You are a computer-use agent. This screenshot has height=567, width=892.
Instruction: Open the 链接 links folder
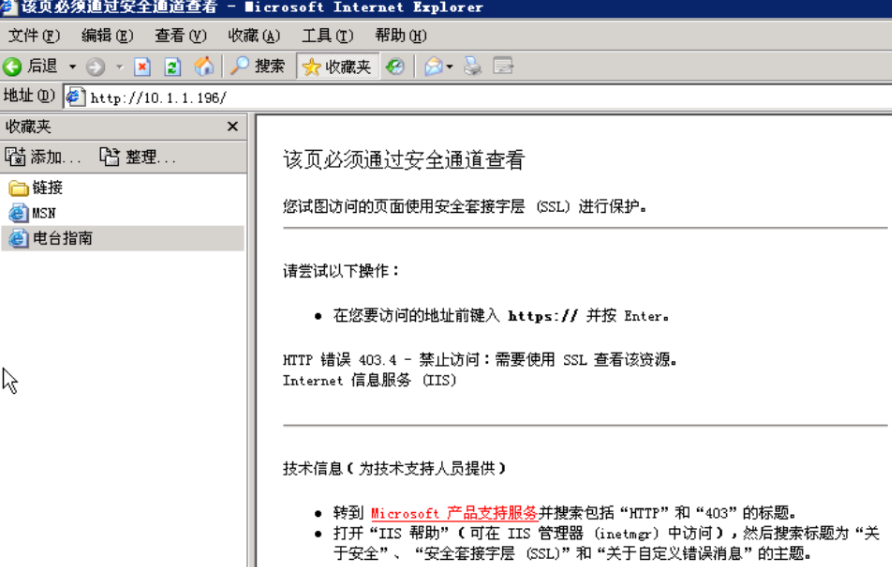tap(36, 188)
